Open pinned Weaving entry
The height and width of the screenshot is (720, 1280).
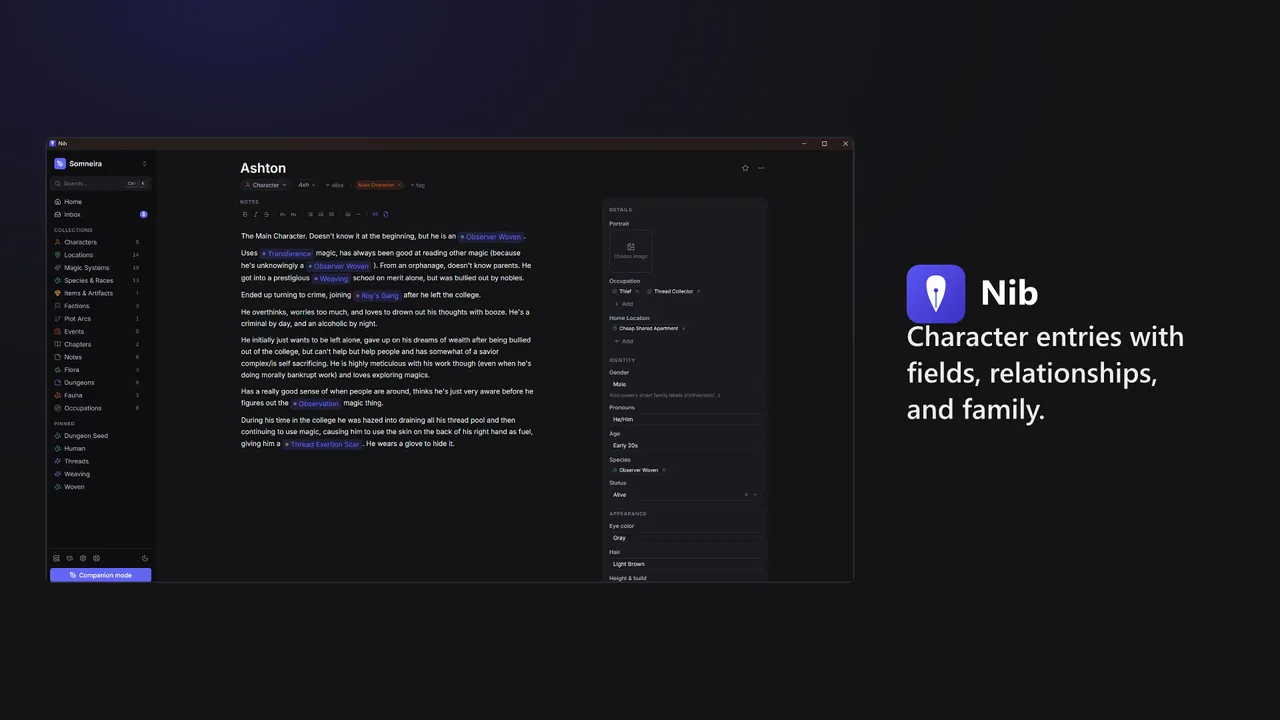point(100,474)
